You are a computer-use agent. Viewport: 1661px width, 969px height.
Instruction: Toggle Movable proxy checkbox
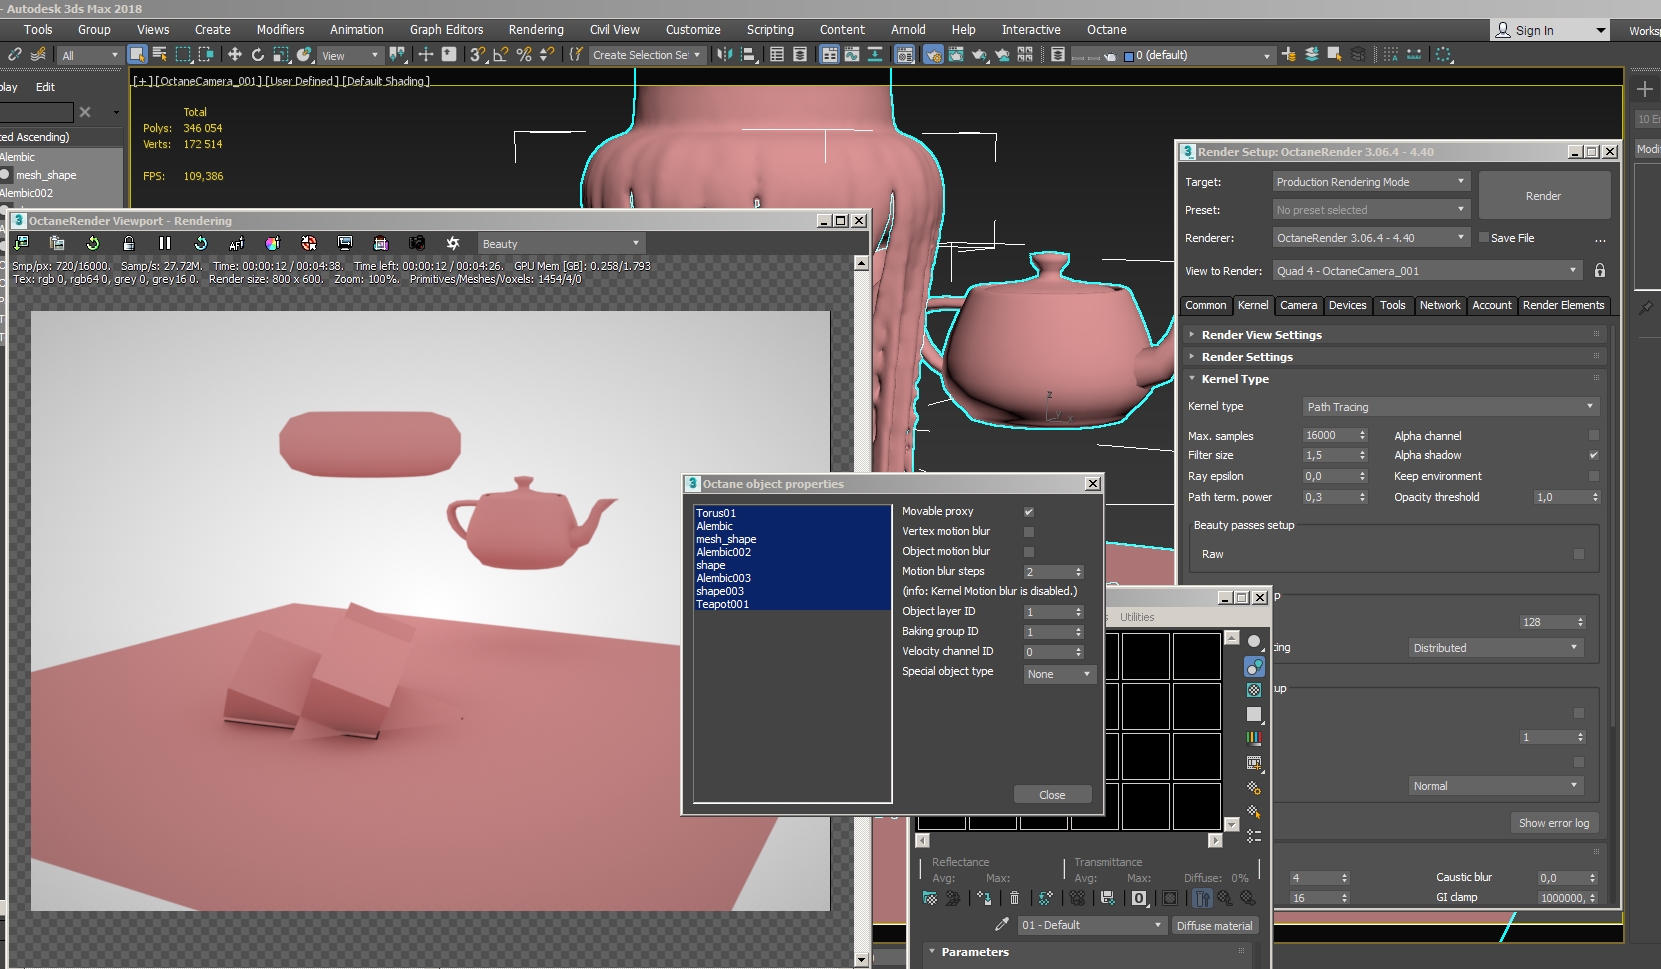[1029, 512]
